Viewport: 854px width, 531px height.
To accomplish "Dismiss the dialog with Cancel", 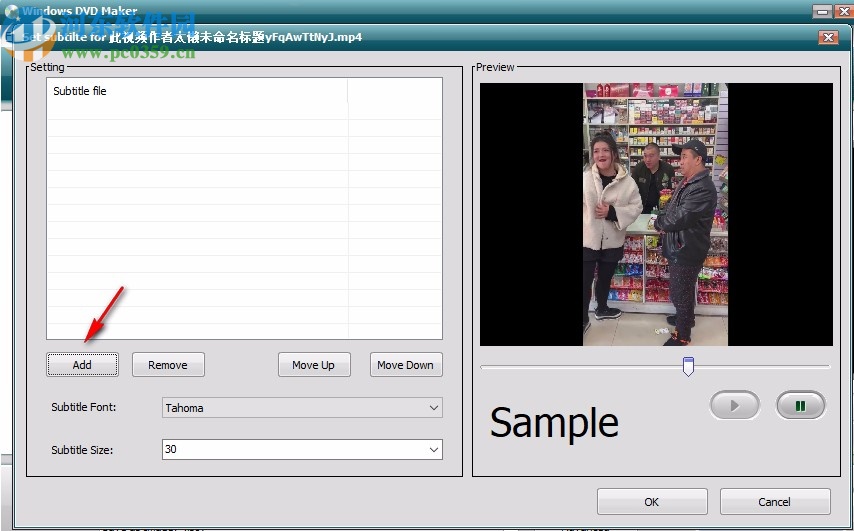I will click(x=775, y=502).
